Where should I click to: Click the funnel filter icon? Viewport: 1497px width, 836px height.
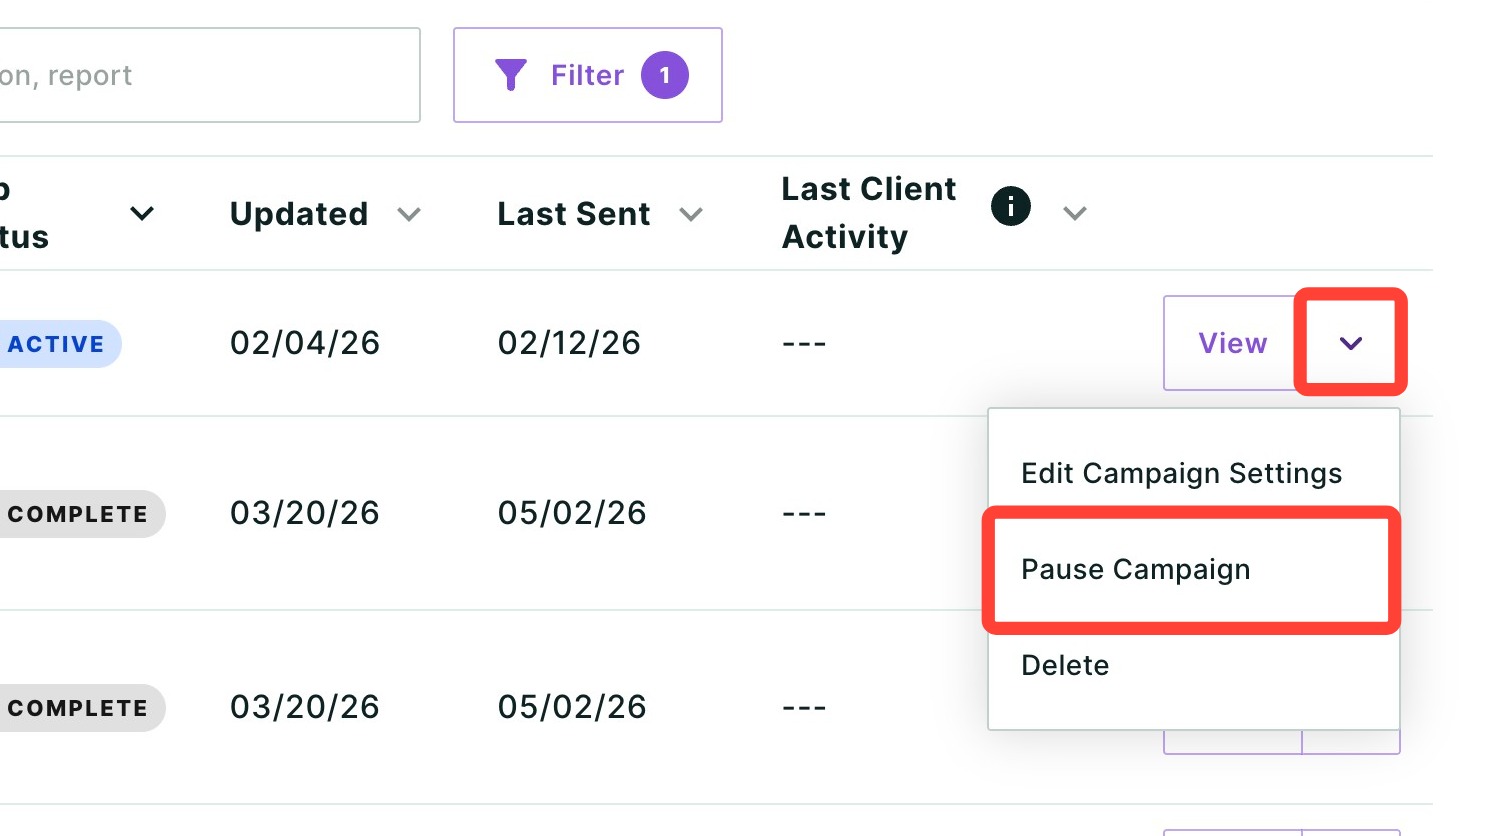pos(511,75)
